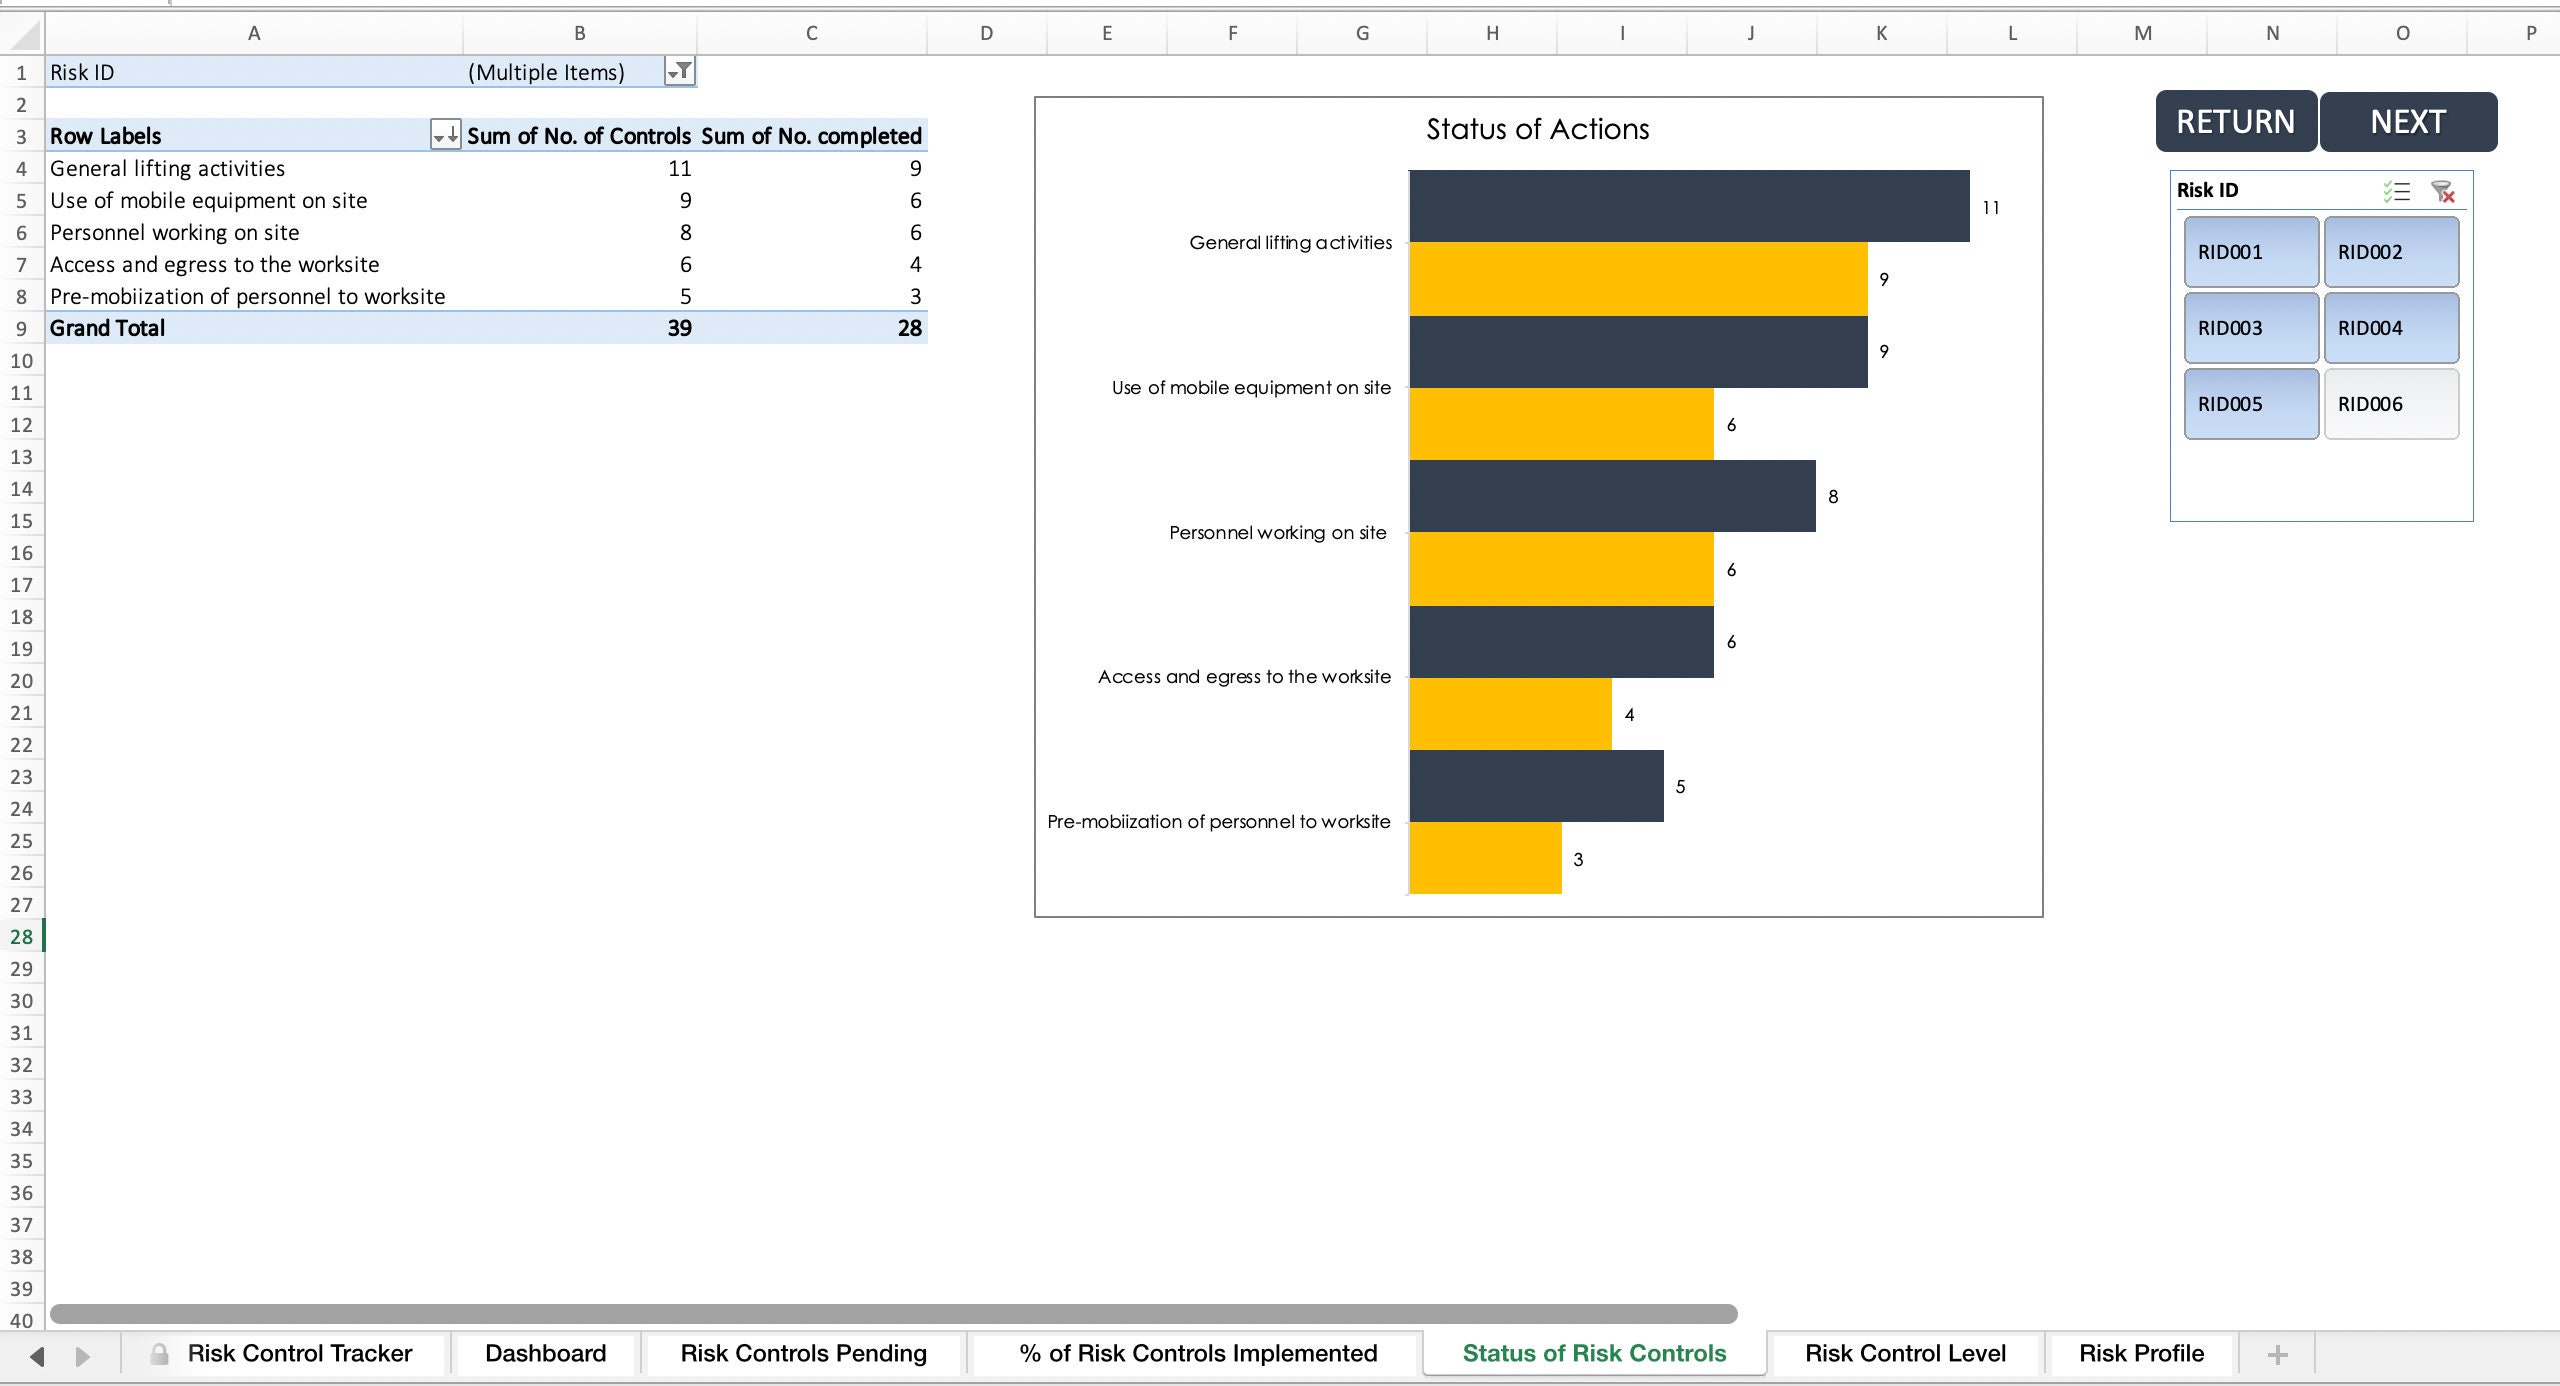The image size is (2560, 1386).
Task: Open the Row Labels sort and filter menu
Action: click(445, 136)
